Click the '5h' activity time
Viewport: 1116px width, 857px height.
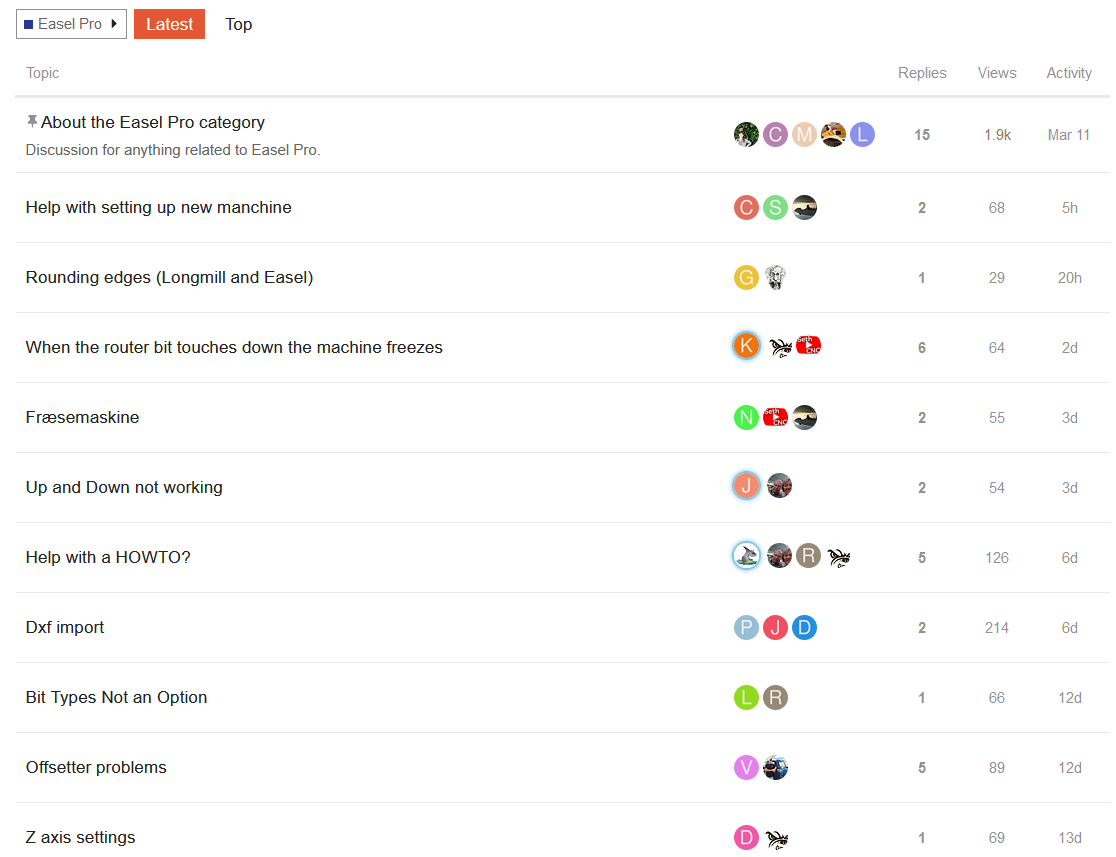[x=1069, y=208]
